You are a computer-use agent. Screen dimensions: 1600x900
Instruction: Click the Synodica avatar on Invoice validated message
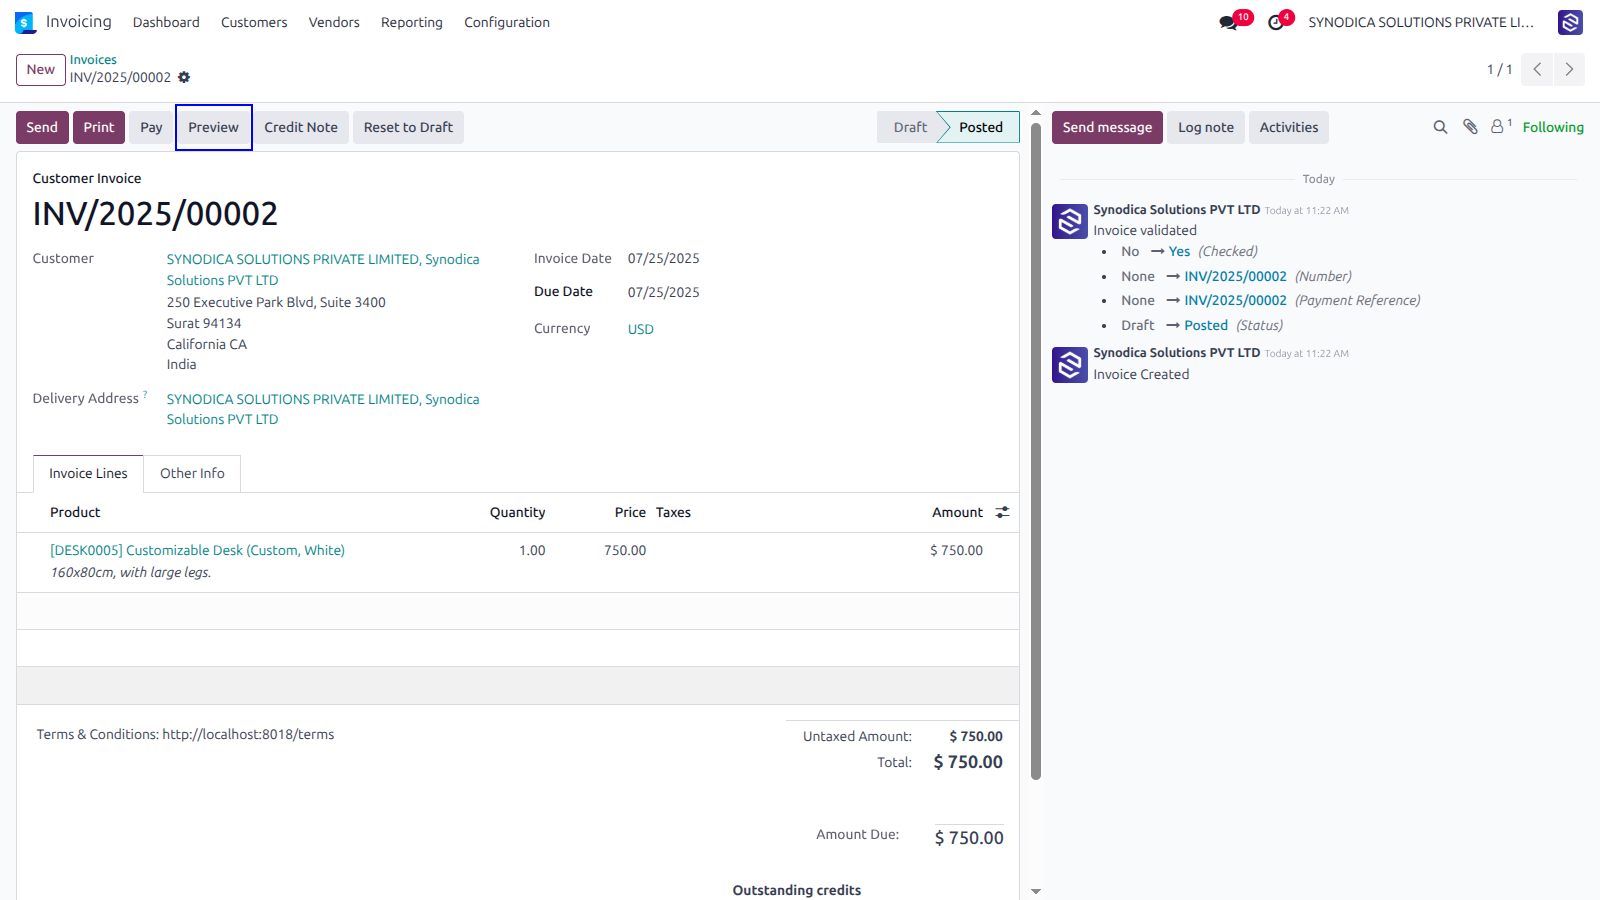click(1070, 221)
